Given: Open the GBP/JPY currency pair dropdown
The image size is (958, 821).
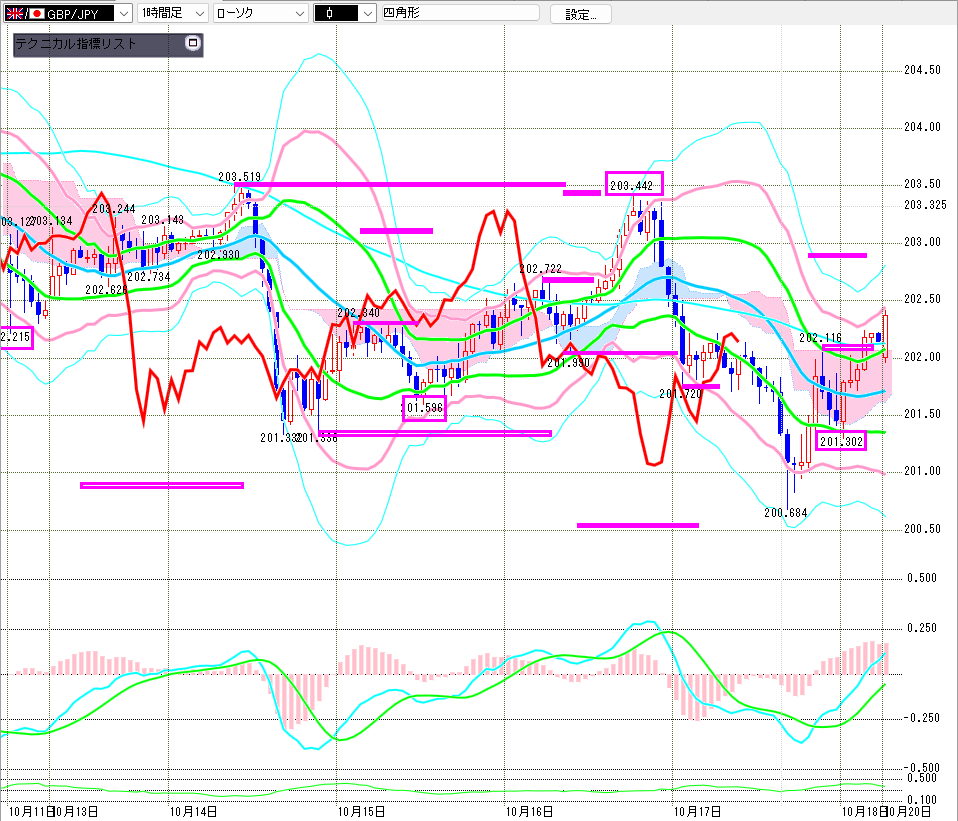Looking at the screenshot, I should 123,13.
